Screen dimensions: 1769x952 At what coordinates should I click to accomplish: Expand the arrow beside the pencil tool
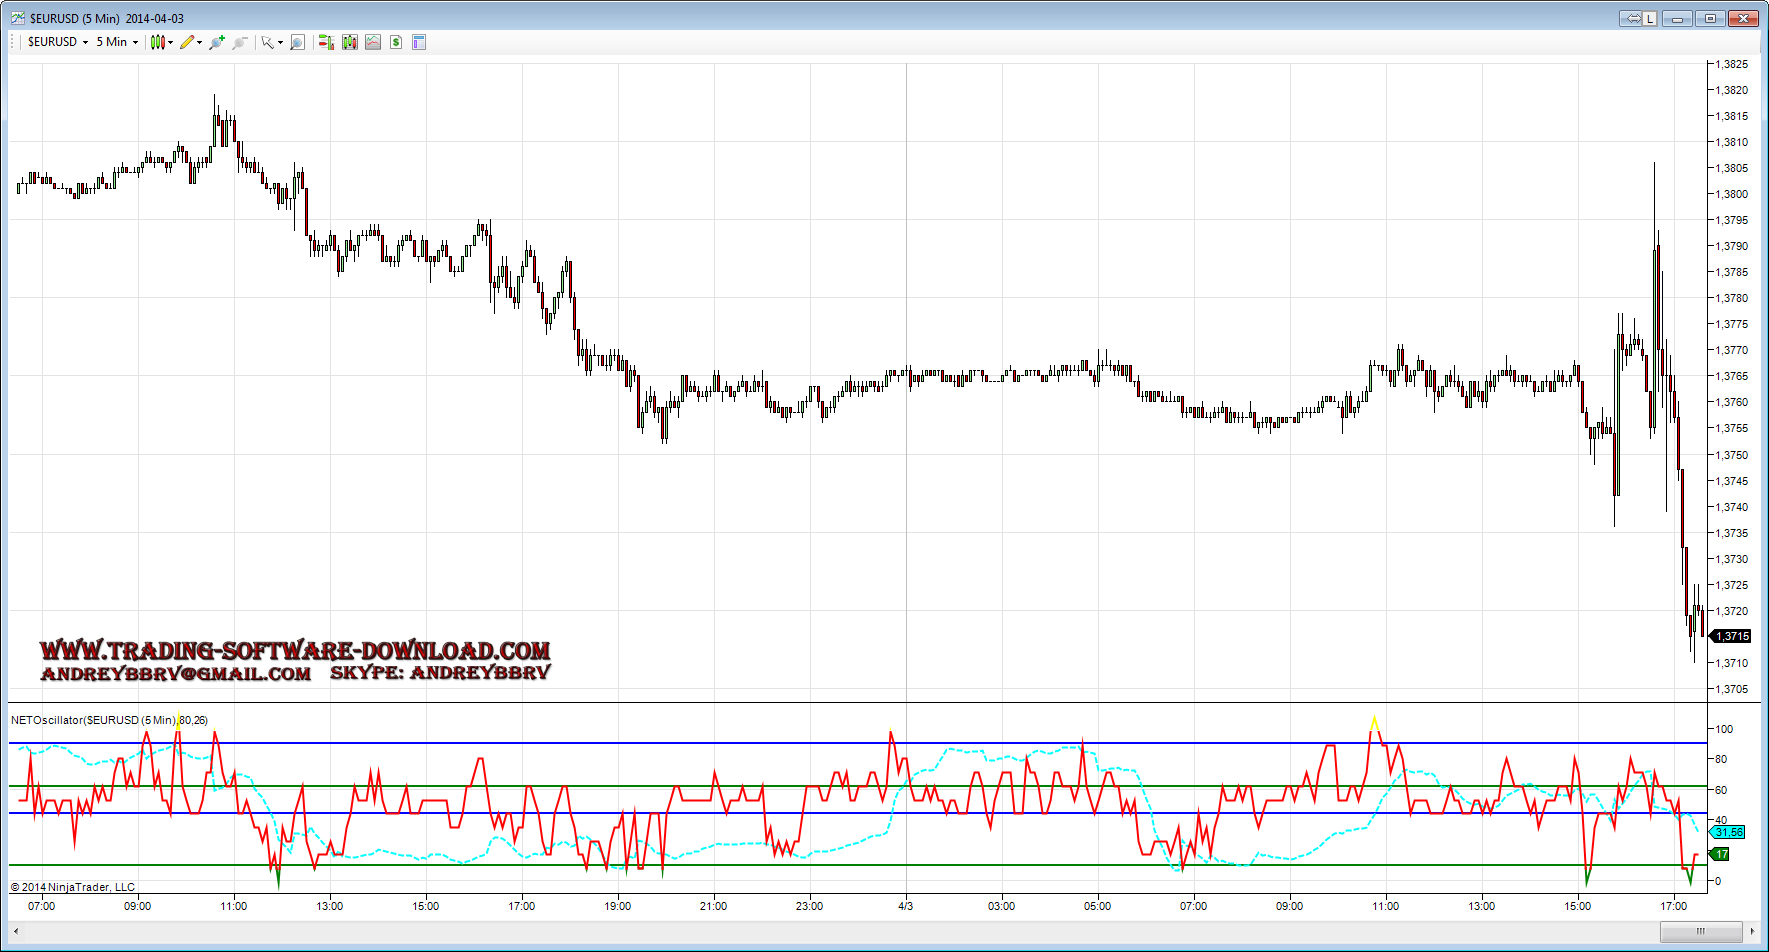pyautogui.click(x=200, y=42)
